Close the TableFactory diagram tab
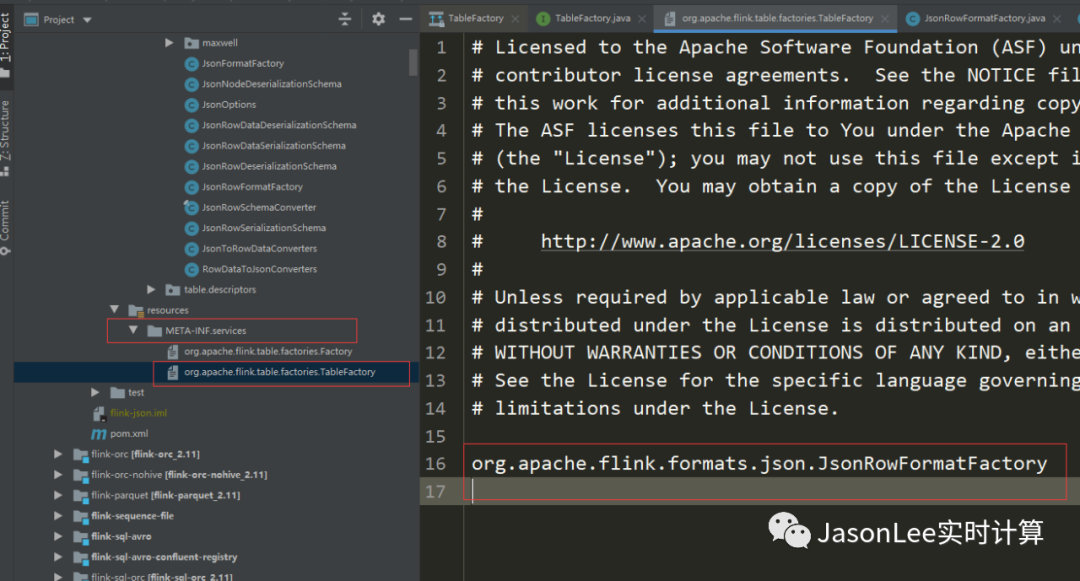The width and height of the screenshot is (1080, 581). pyautogui.click(x=515, y=19)
